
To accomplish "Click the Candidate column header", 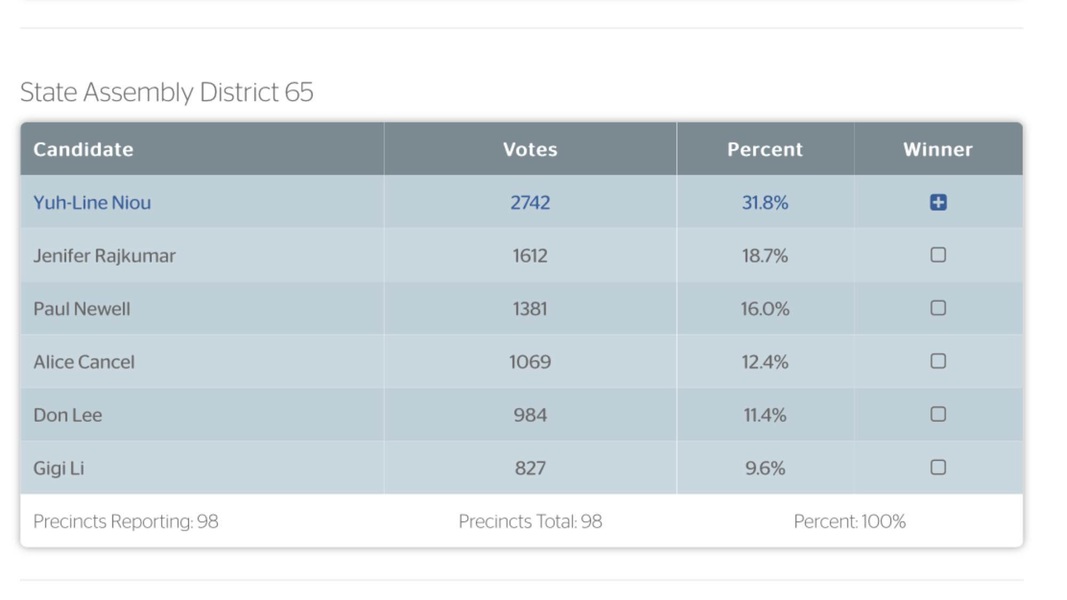I will click(83, 149).
